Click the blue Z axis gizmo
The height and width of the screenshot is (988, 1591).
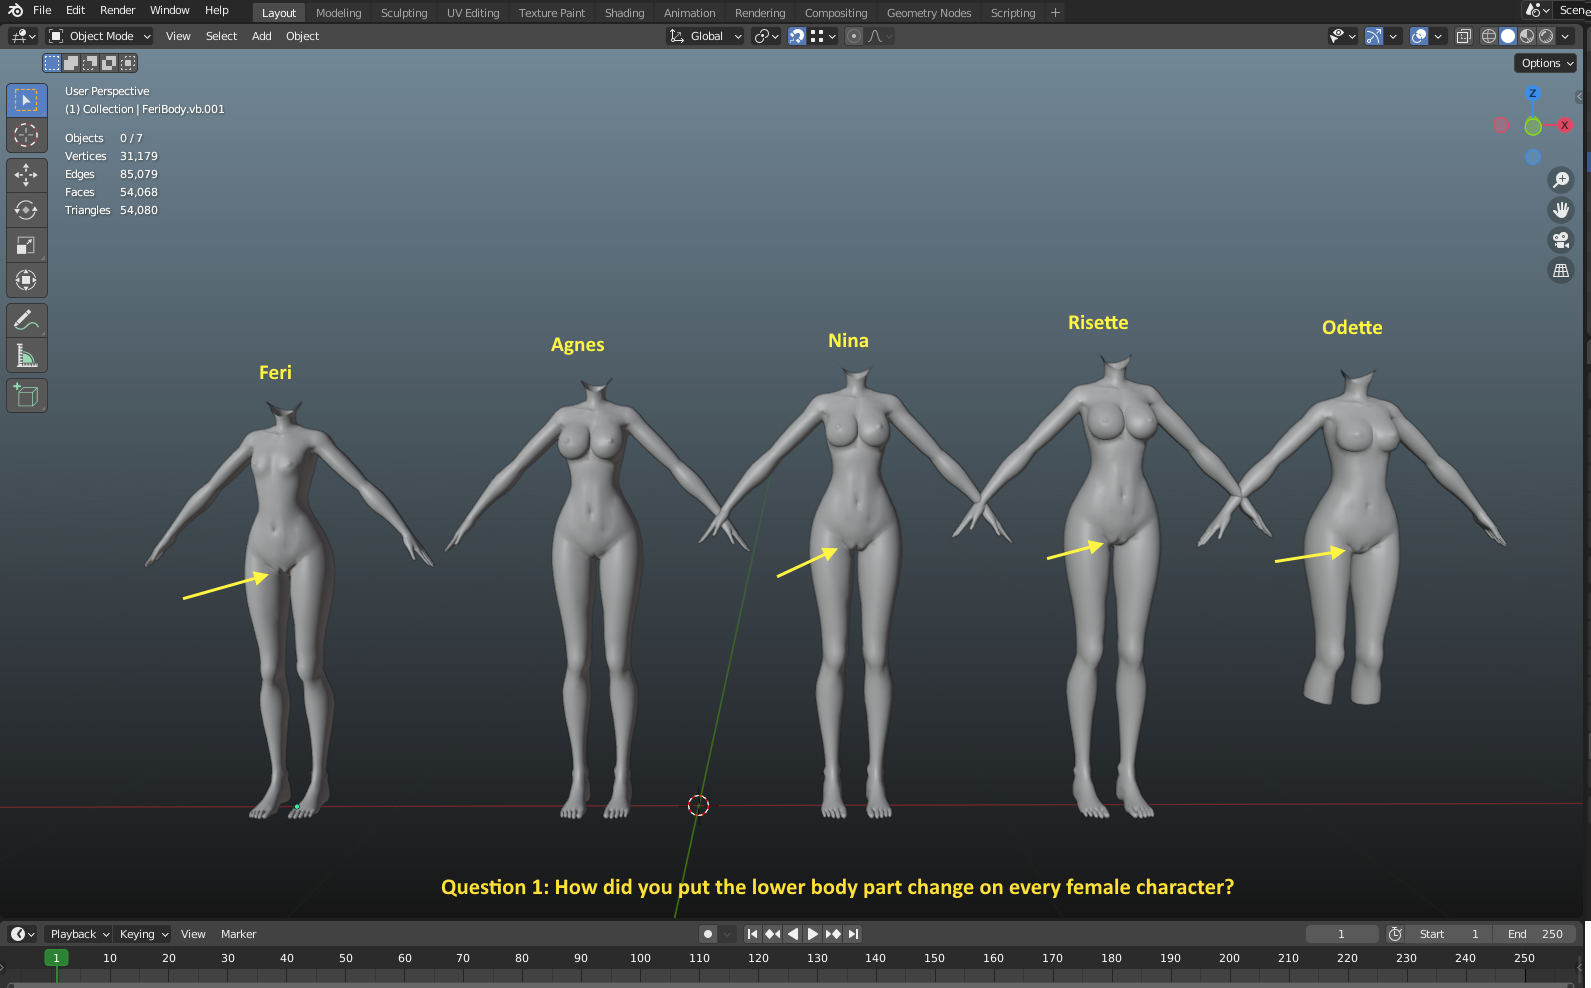1533,93
